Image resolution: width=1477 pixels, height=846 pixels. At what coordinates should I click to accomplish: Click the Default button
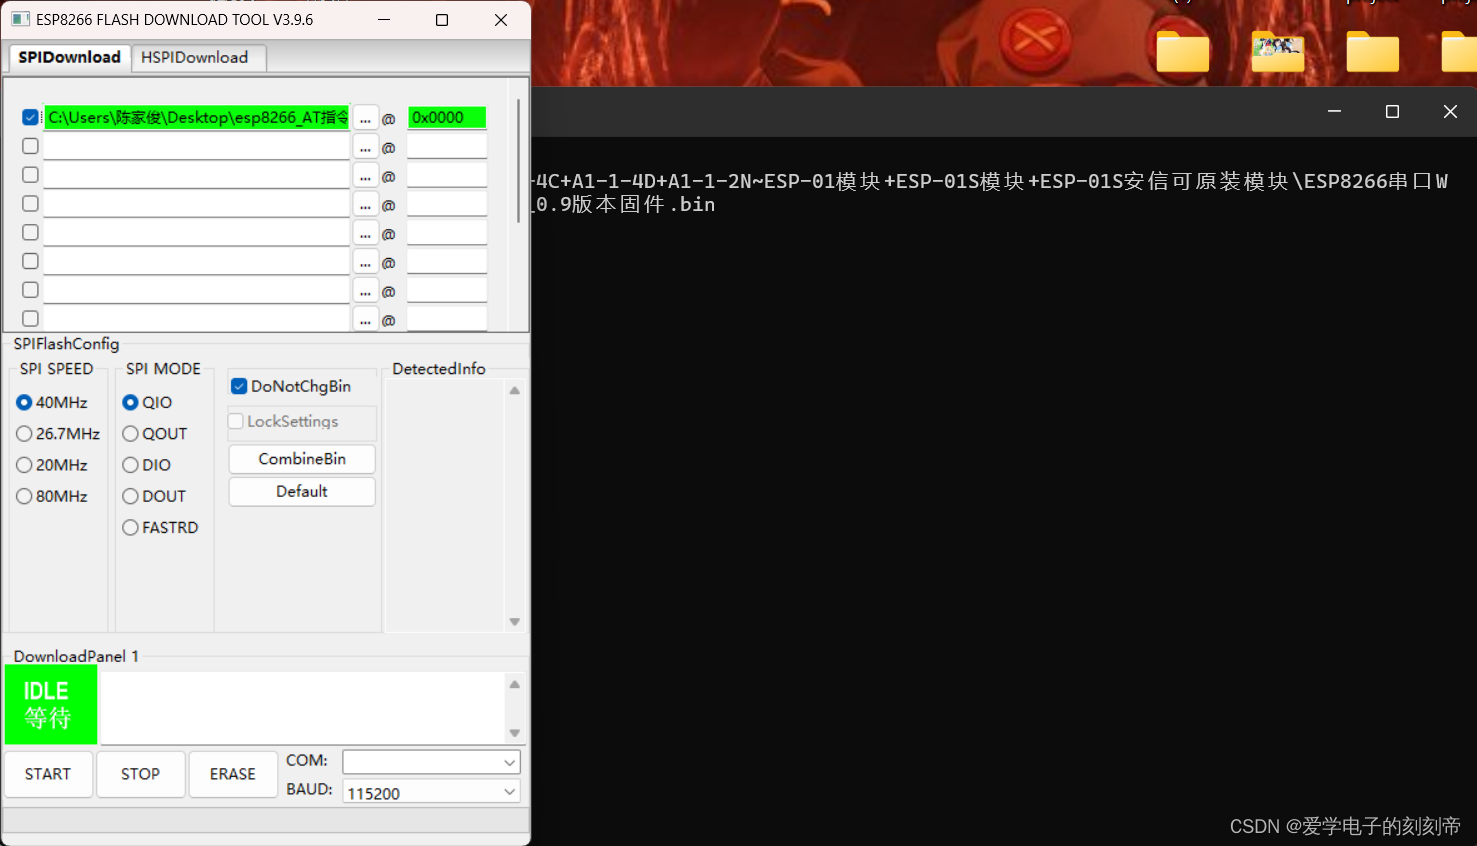[302, 491]
